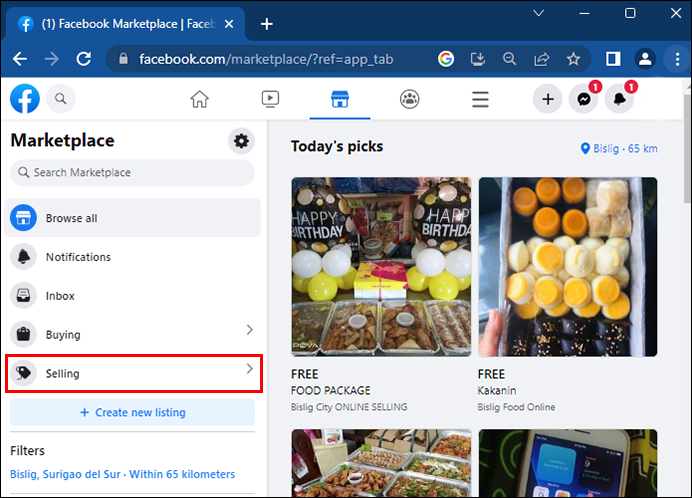Screen dimensions: 692x498
Task: Open the tab search dropdown arrow
Action: point(538,13)
